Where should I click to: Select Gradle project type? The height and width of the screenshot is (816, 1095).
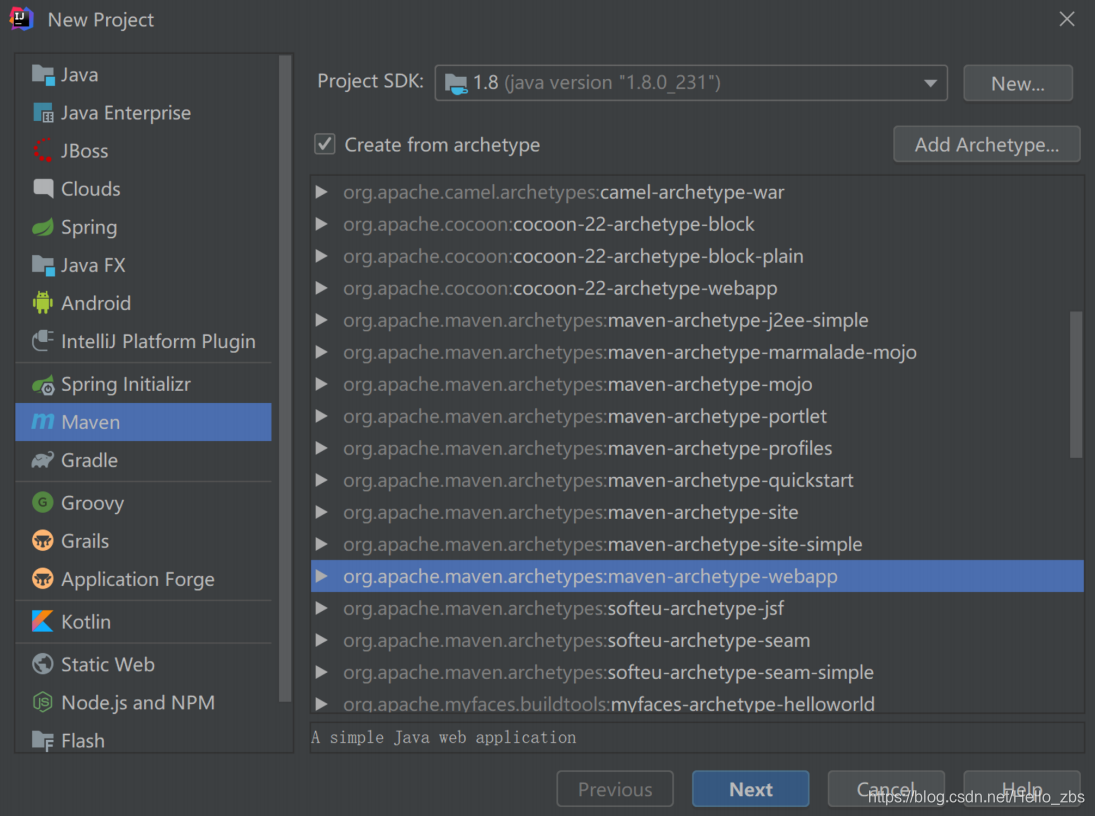[143, 460]
